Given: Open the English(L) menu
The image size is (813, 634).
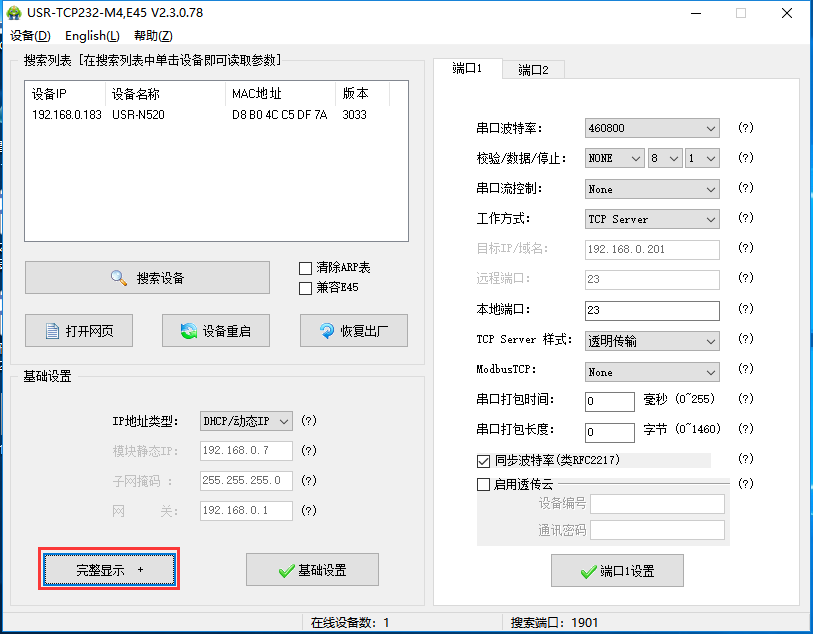Looking at the screenshot, I should pos(91,35).
